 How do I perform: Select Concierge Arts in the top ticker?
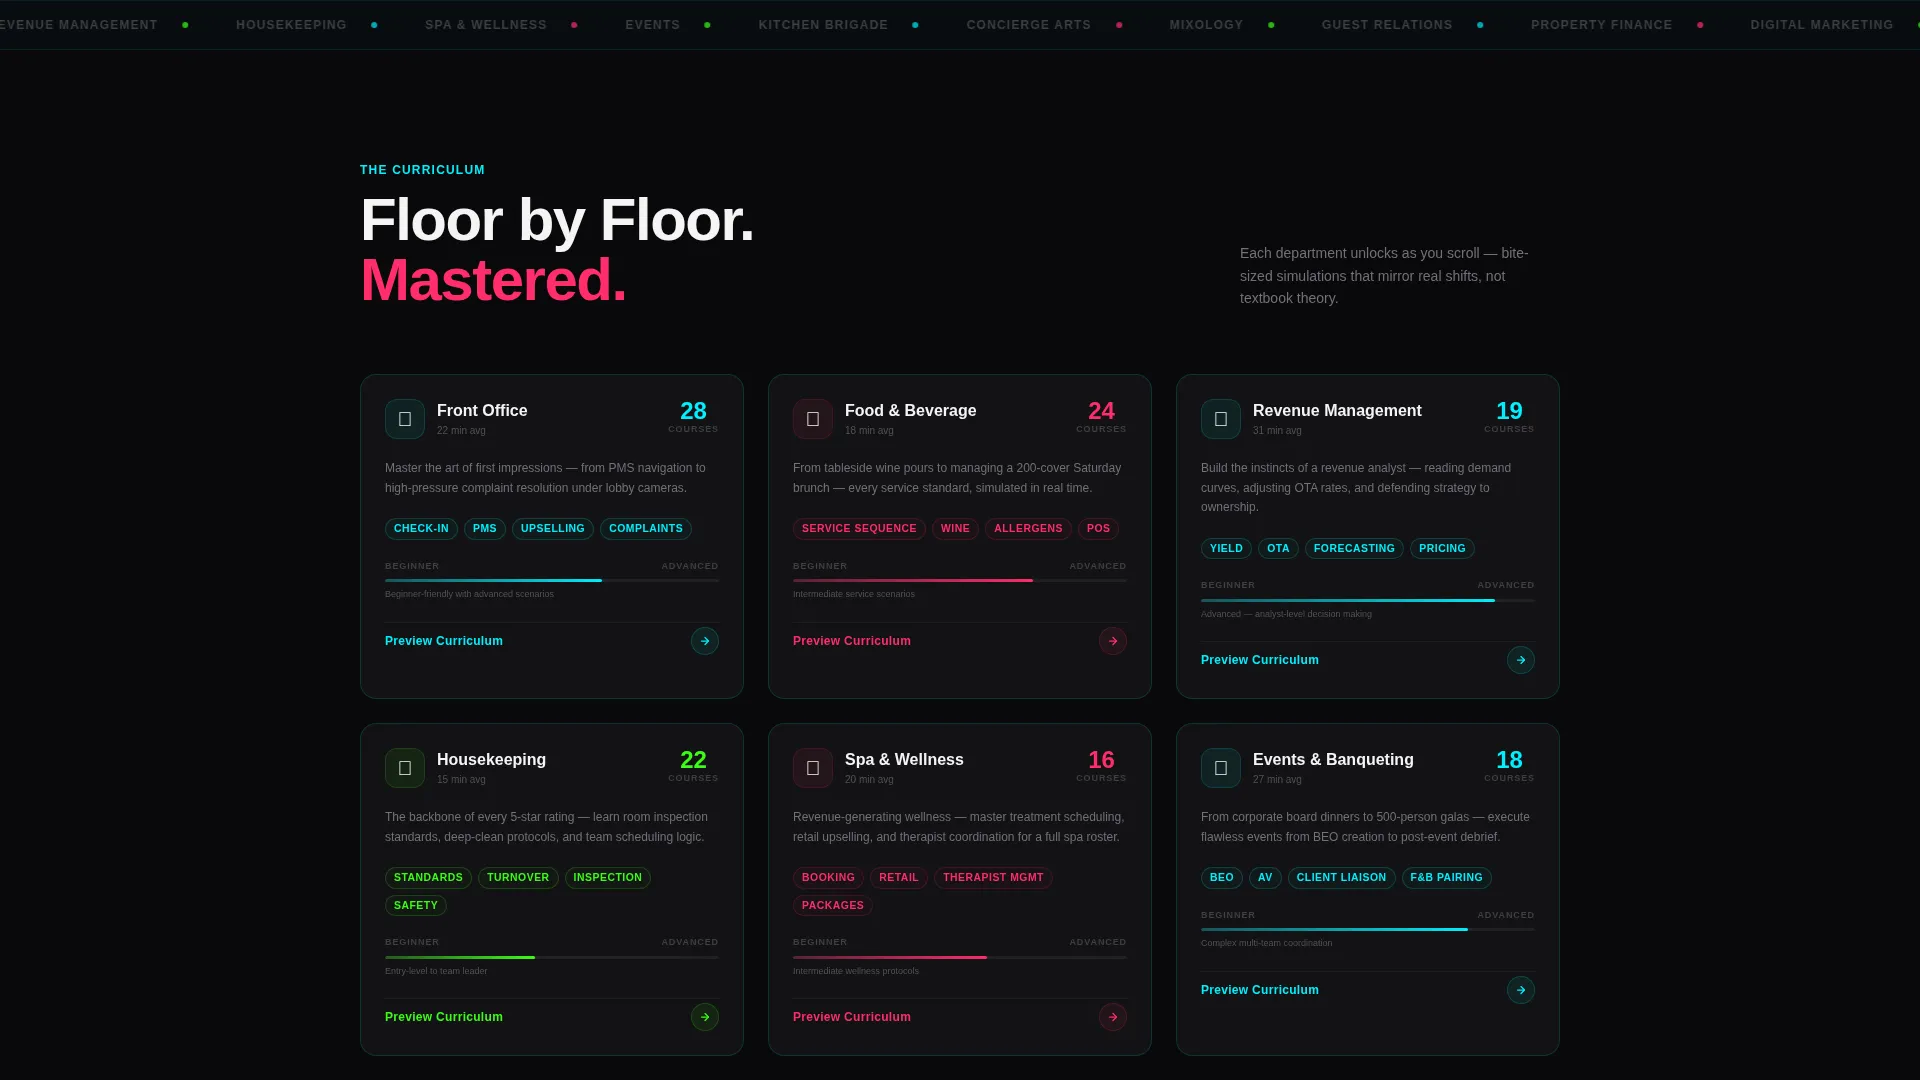tap(1029, 25)
